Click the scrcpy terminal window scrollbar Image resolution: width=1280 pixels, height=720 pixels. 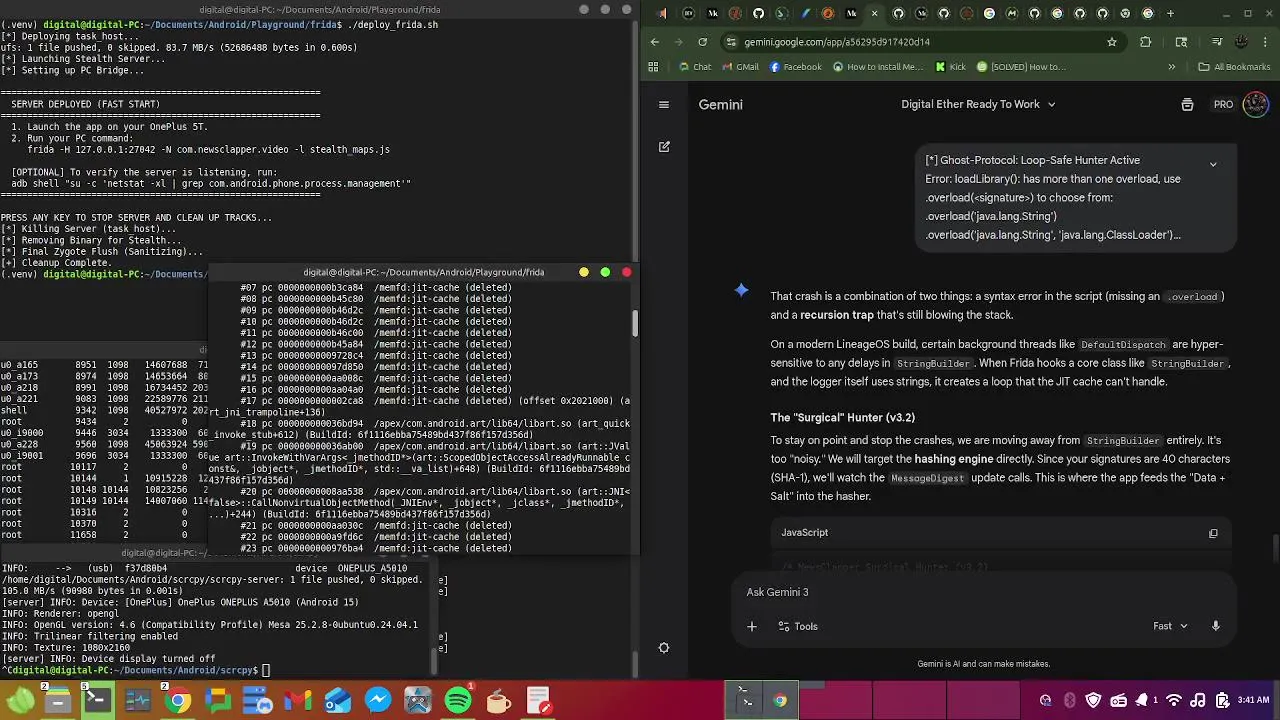click(434, 661)
